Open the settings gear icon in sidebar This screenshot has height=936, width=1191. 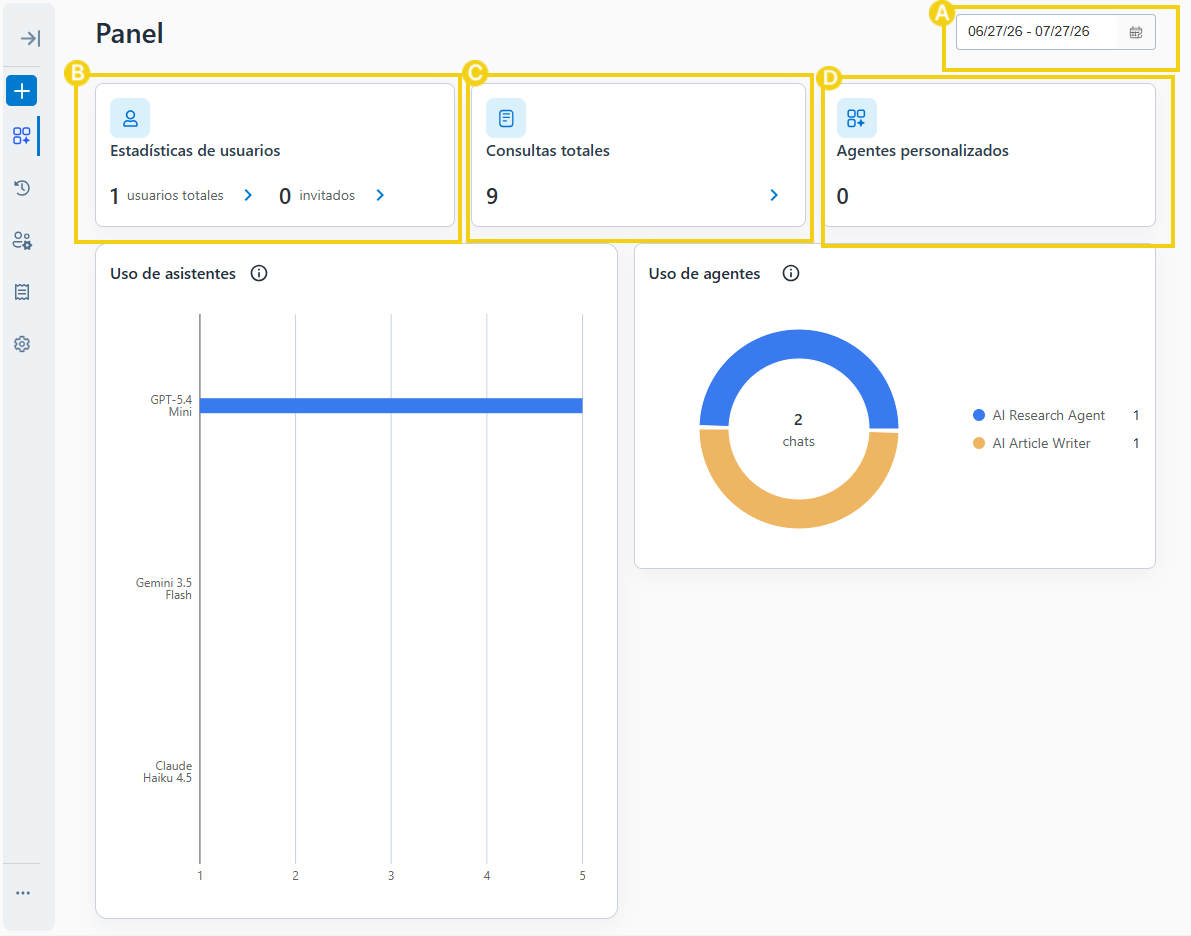tap(22, 344)
